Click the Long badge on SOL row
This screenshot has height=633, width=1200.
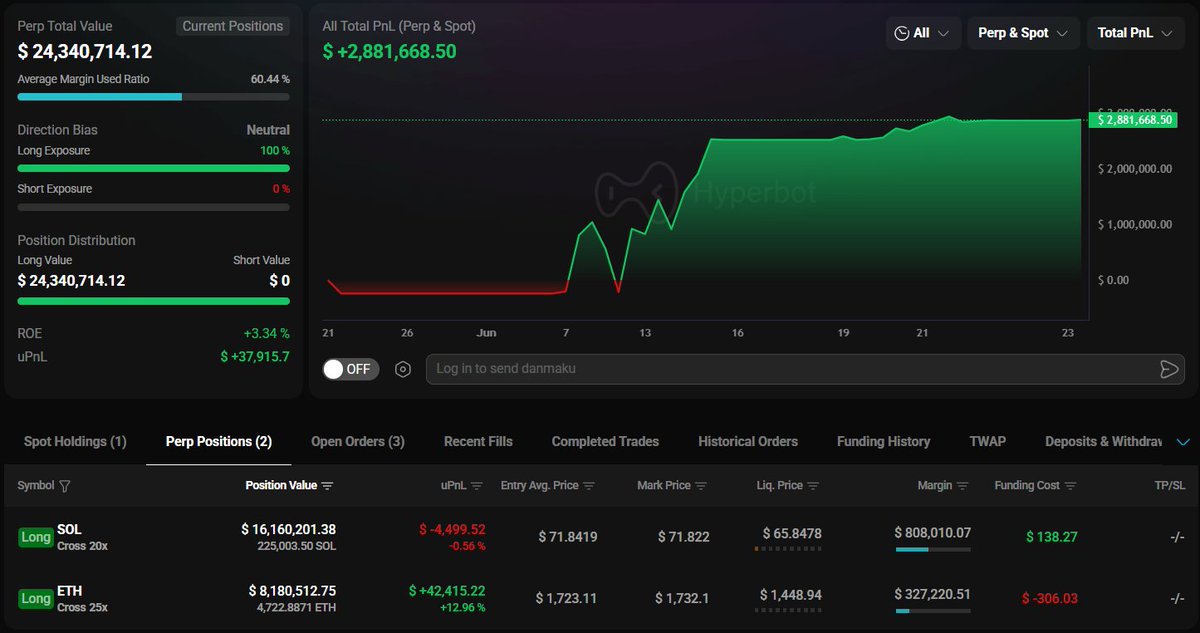[x=35, y=537]
